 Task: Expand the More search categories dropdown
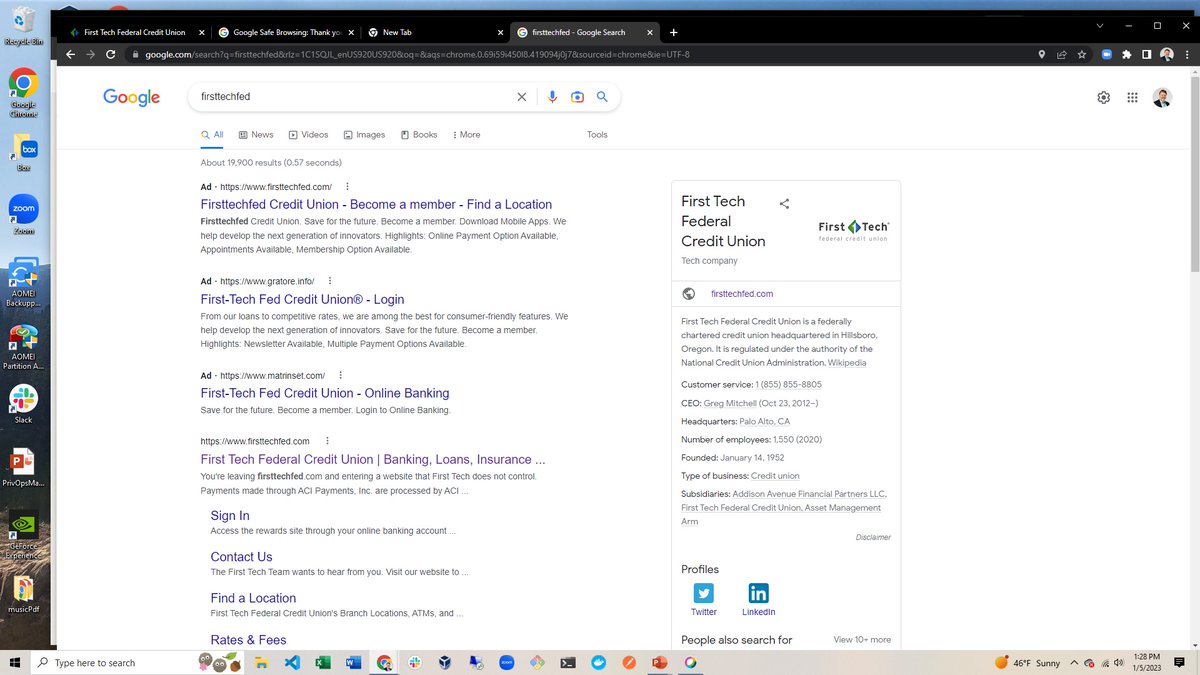click(x=465, y=134)
